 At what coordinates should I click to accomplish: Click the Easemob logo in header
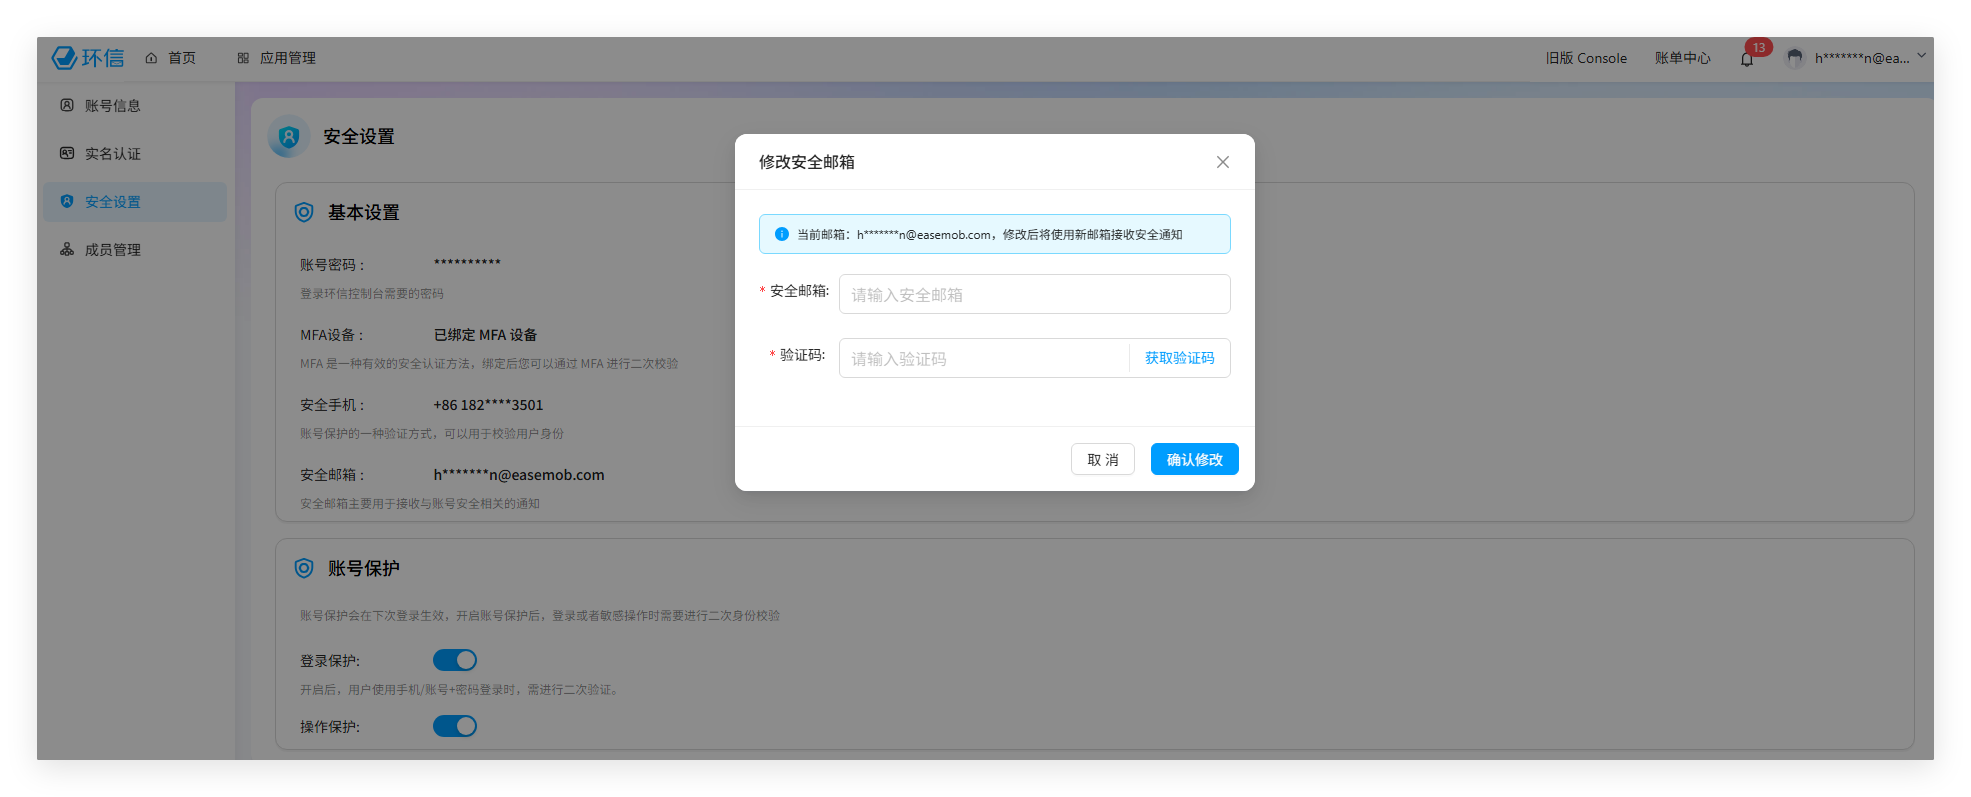[87, 58]
